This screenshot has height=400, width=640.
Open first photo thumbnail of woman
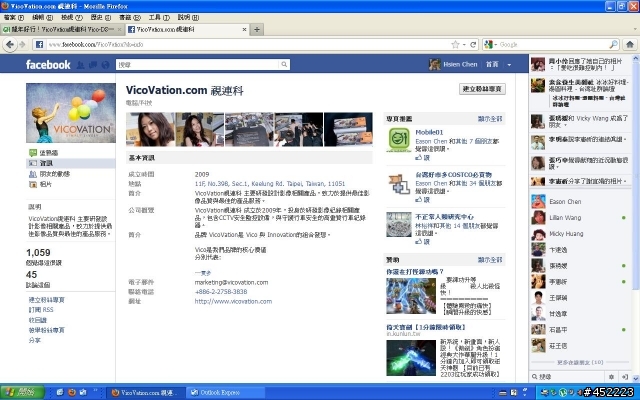150,129
